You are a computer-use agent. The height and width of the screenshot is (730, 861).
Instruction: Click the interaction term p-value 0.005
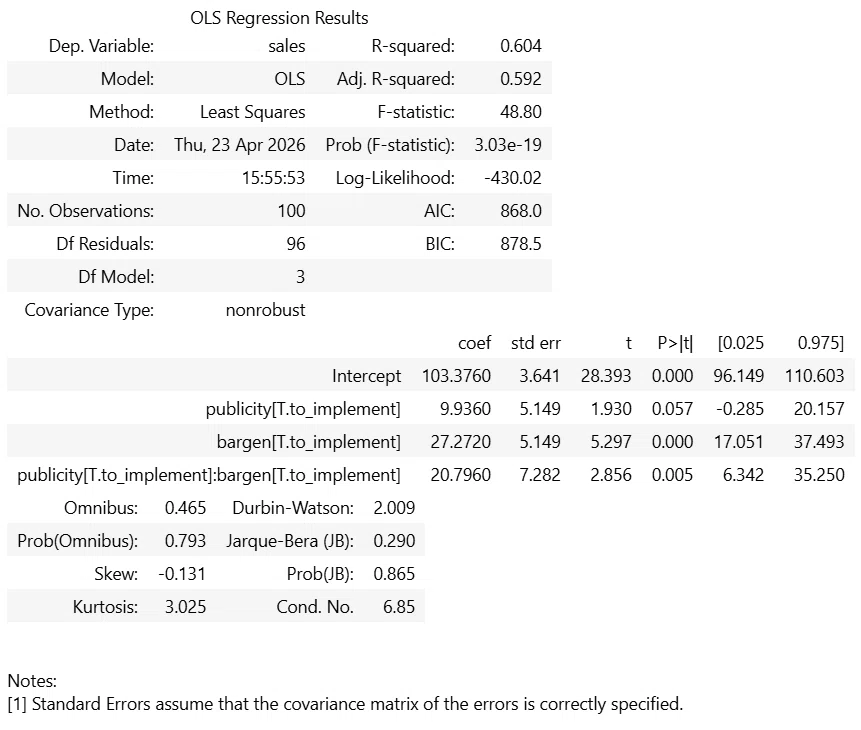click(672, 475)
